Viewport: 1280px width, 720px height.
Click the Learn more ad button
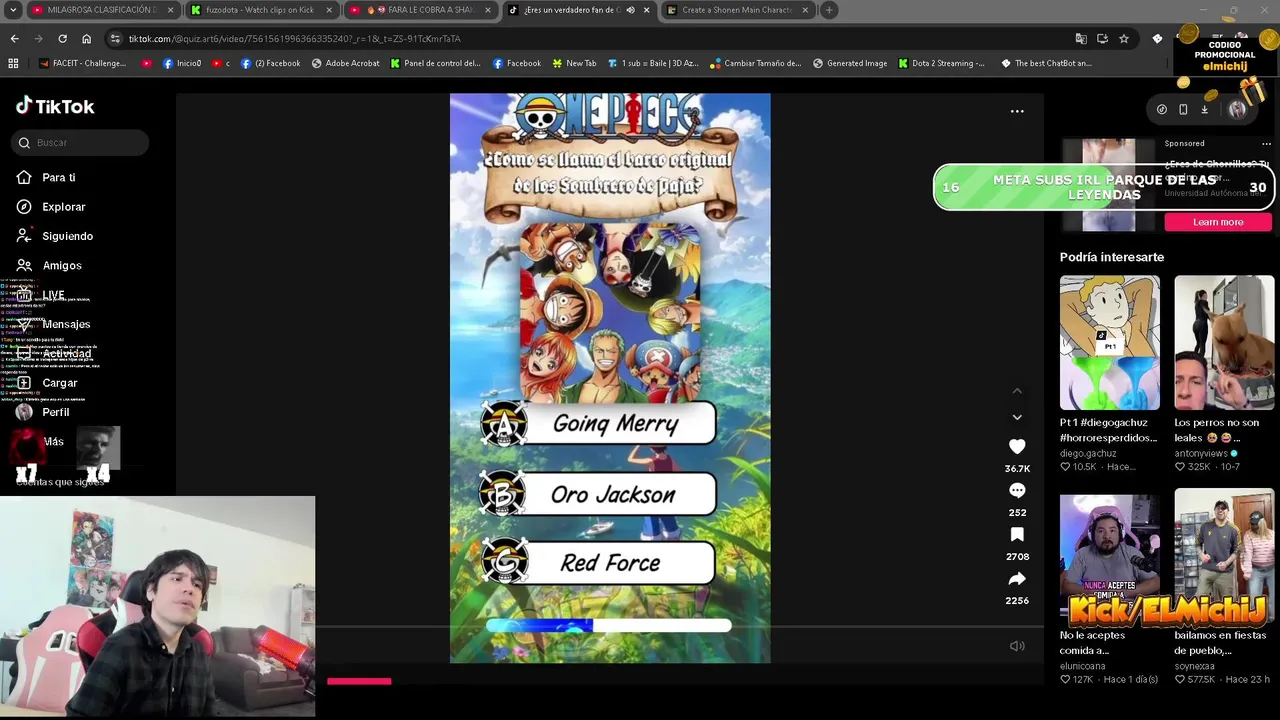pyautogui.click(x=1218, y=222)
